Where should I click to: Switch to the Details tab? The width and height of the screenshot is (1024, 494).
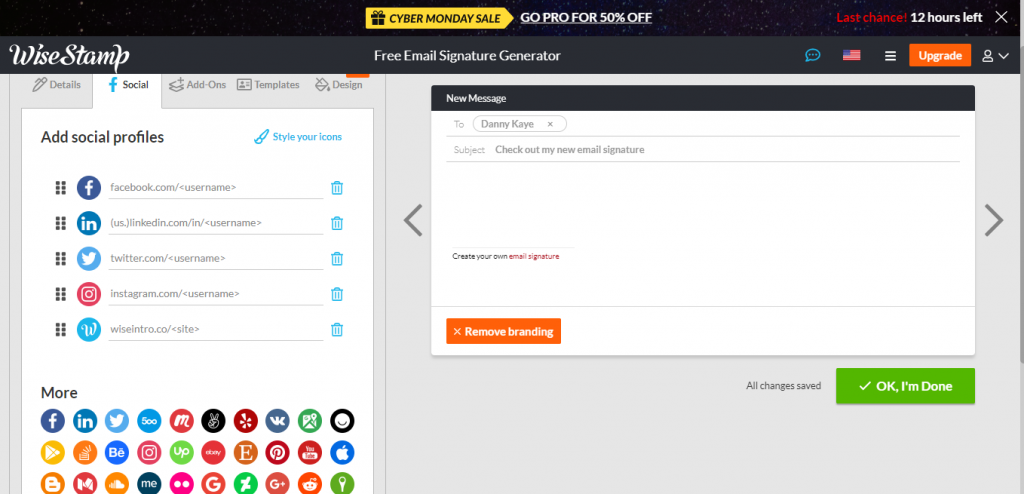57,85
